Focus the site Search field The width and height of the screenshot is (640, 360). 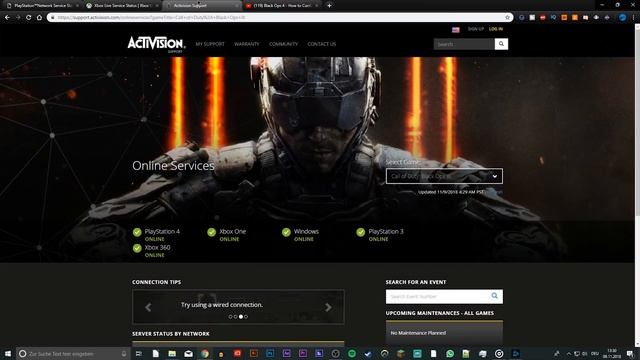pos(464,44)
